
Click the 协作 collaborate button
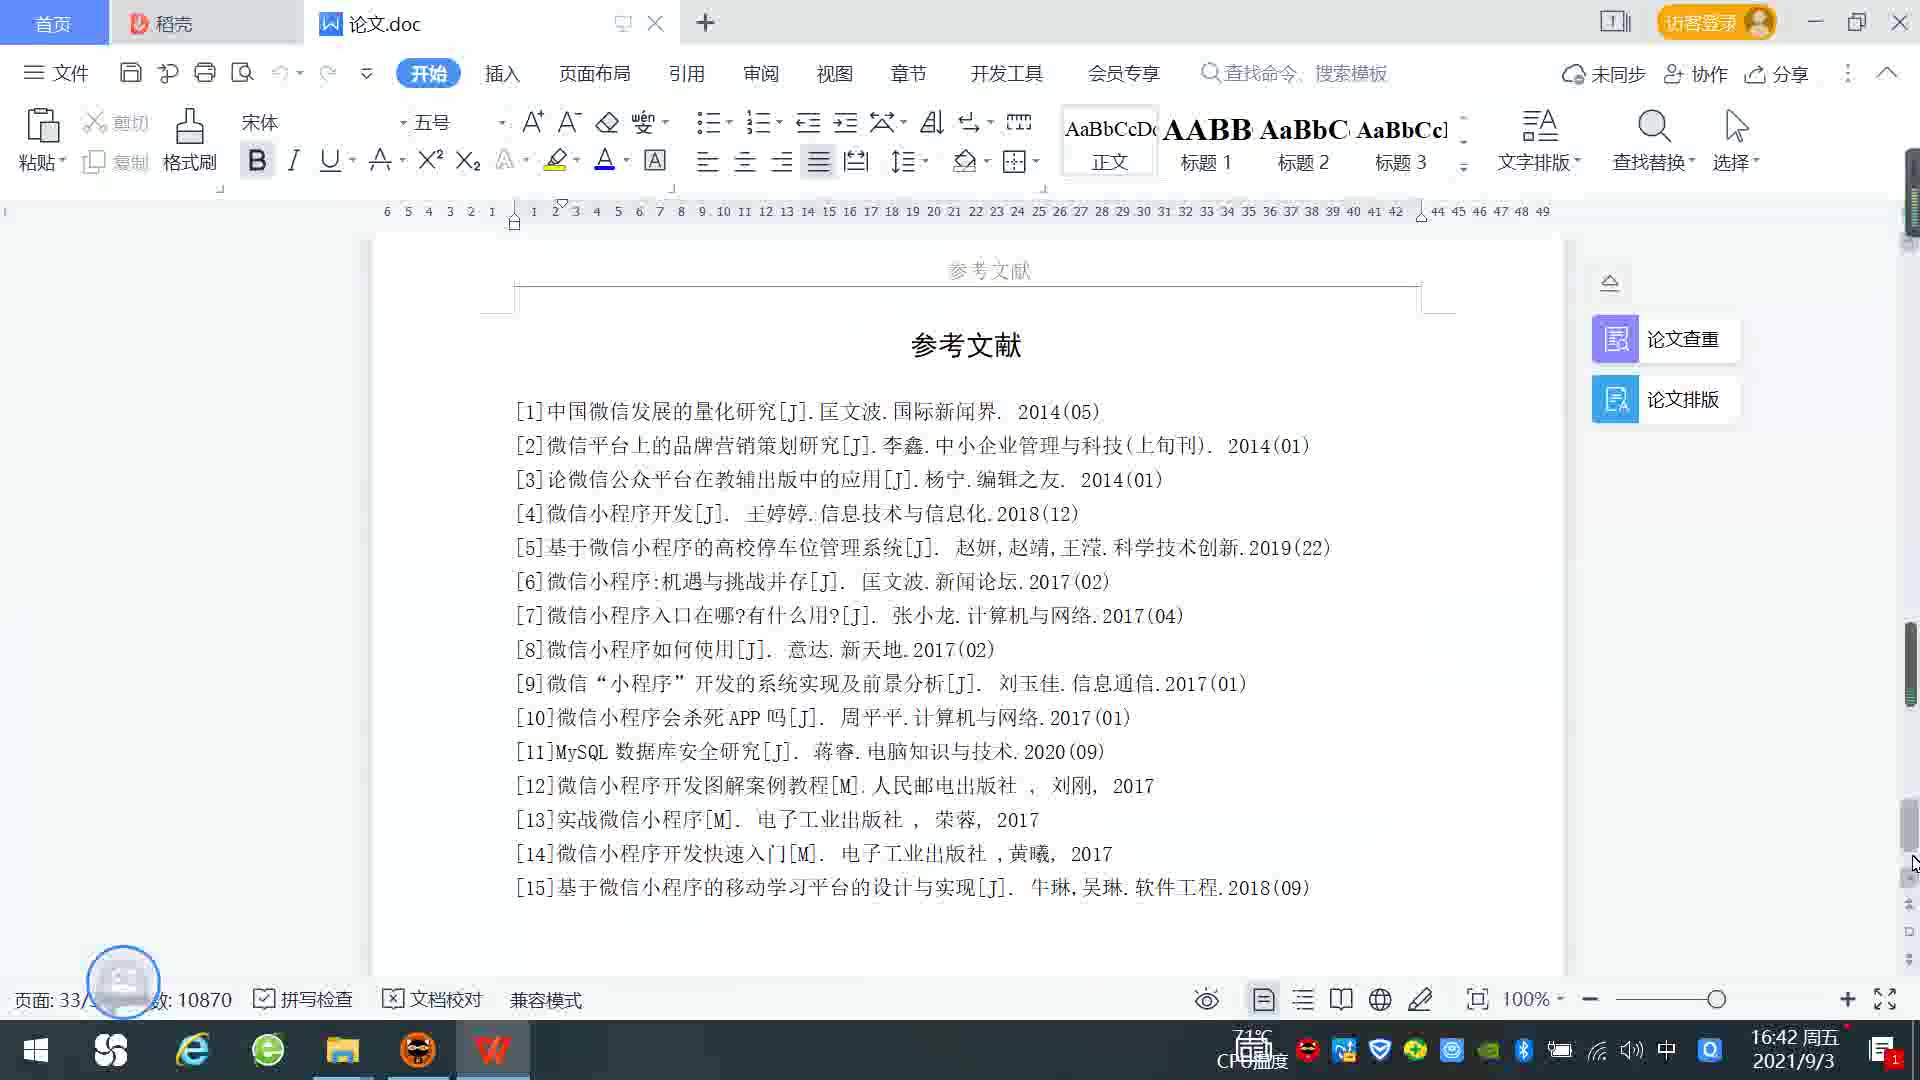coord(1696,74)
